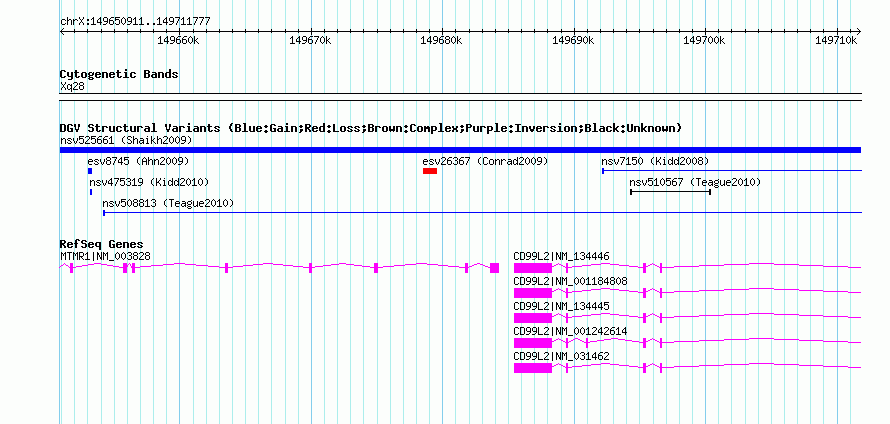This screenshot has width=890, height=424.
Task: Select the nsv510567 (Teague2010) variant label
Action: [x=695, y=183]
